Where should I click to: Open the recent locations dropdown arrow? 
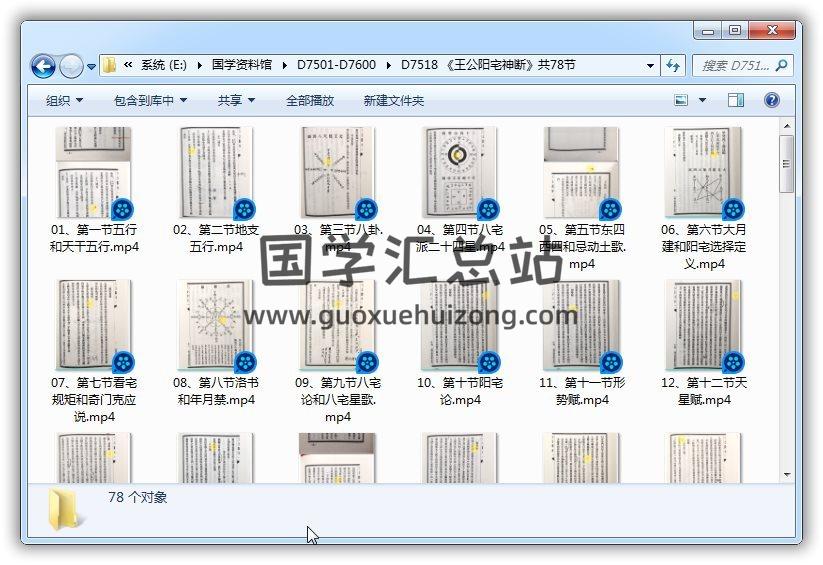point(91,67)
